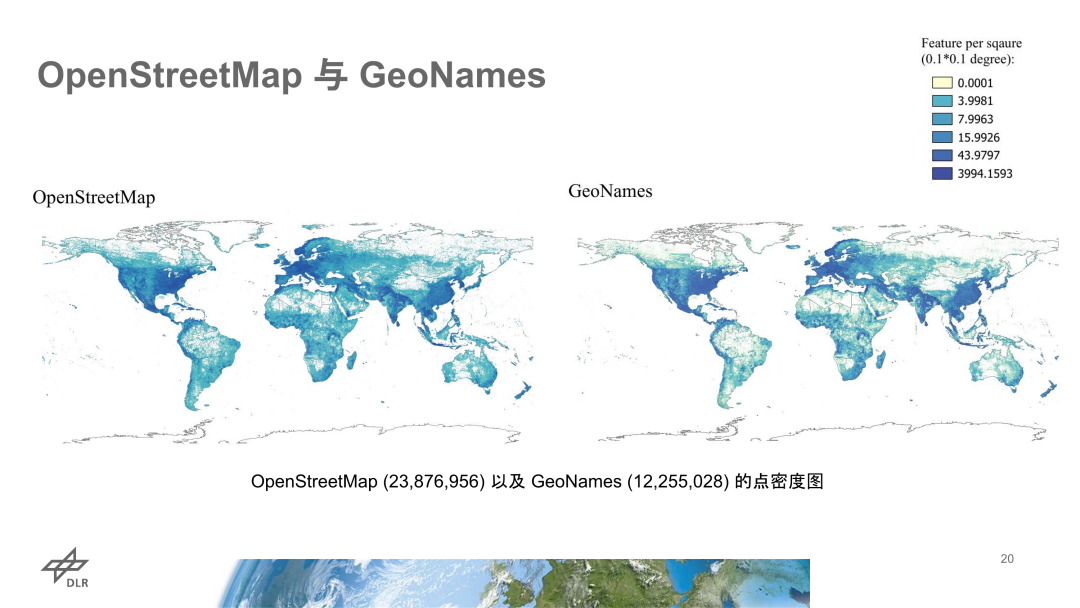Click the slide title "OpenStreetMap 与 GeoNames"
The width and height of the screenshot is (1080, 608).
pyautogui.click(x=291, y=75)
